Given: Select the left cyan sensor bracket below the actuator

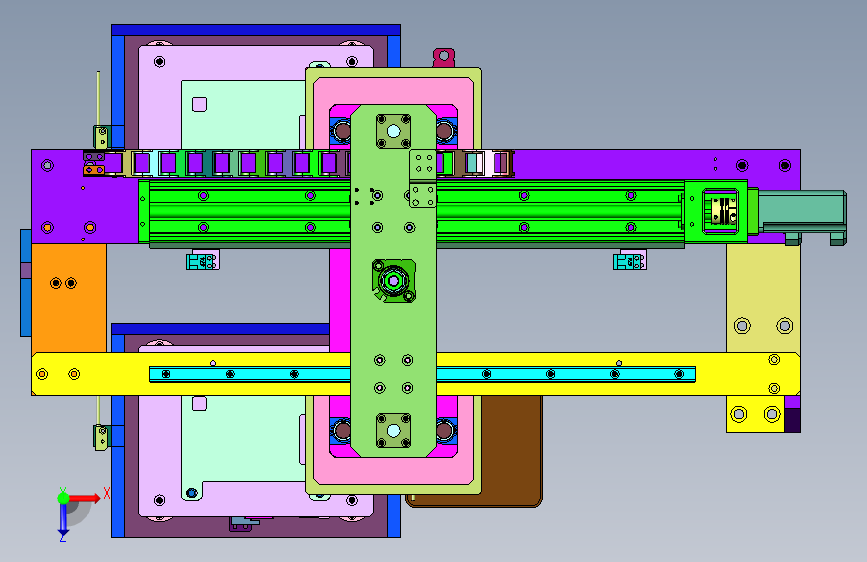Looking at the screenshot, I should (202, 260).
